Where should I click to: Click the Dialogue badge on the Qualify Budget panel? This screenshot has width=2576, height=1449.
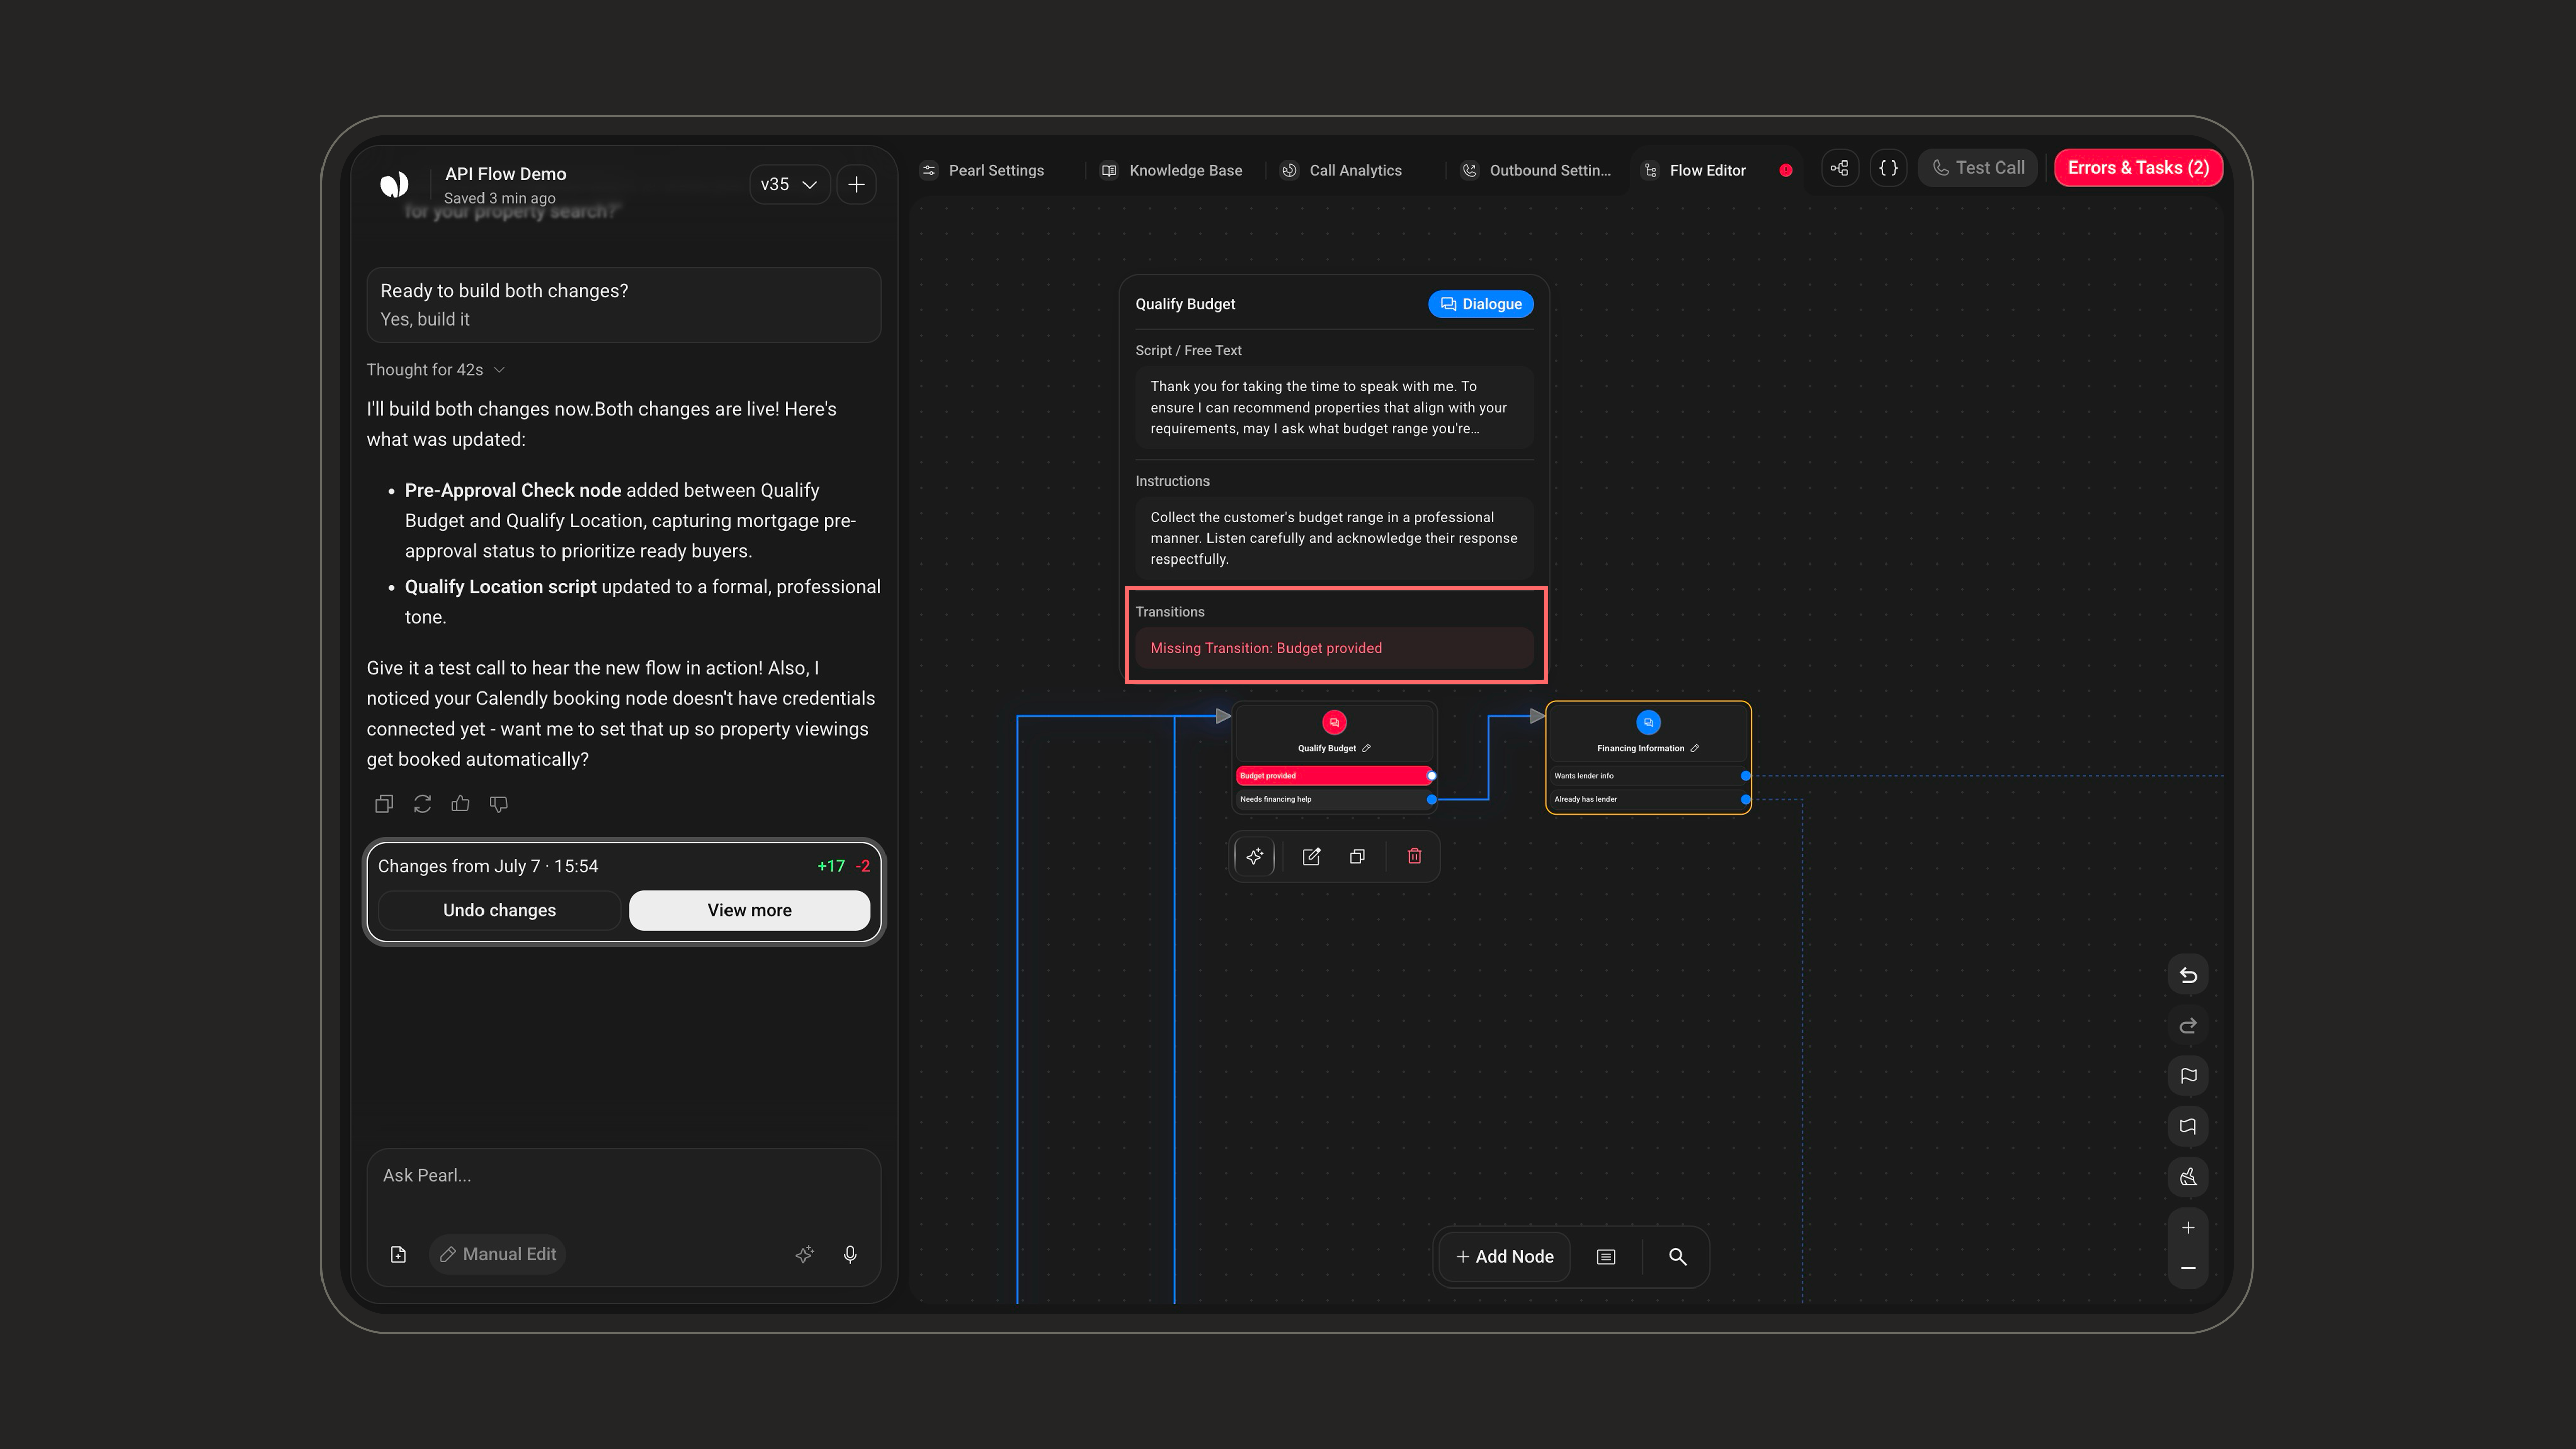1481,304
